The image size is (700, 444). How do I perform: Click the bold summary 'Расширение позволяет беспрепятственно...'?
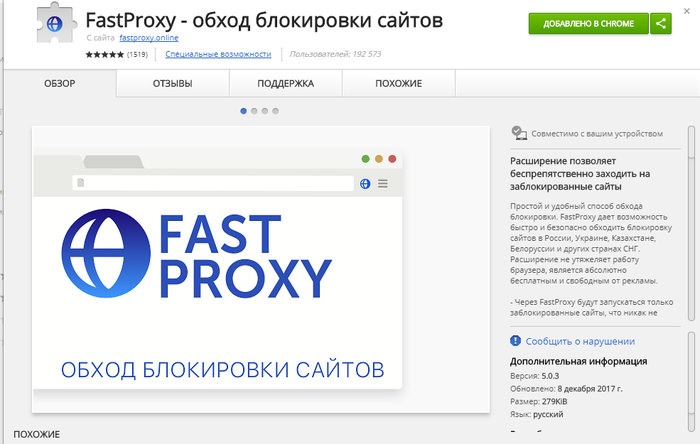click(x=580, y=174)
